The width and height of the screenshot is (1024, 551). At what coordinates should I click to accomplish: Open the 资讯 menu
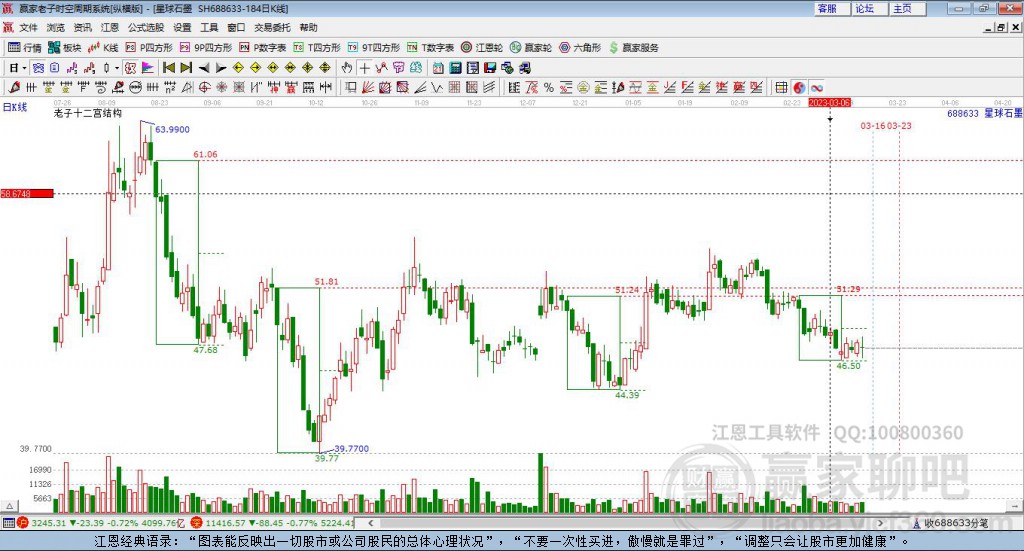pyautogui.click(x=82, y=27)
